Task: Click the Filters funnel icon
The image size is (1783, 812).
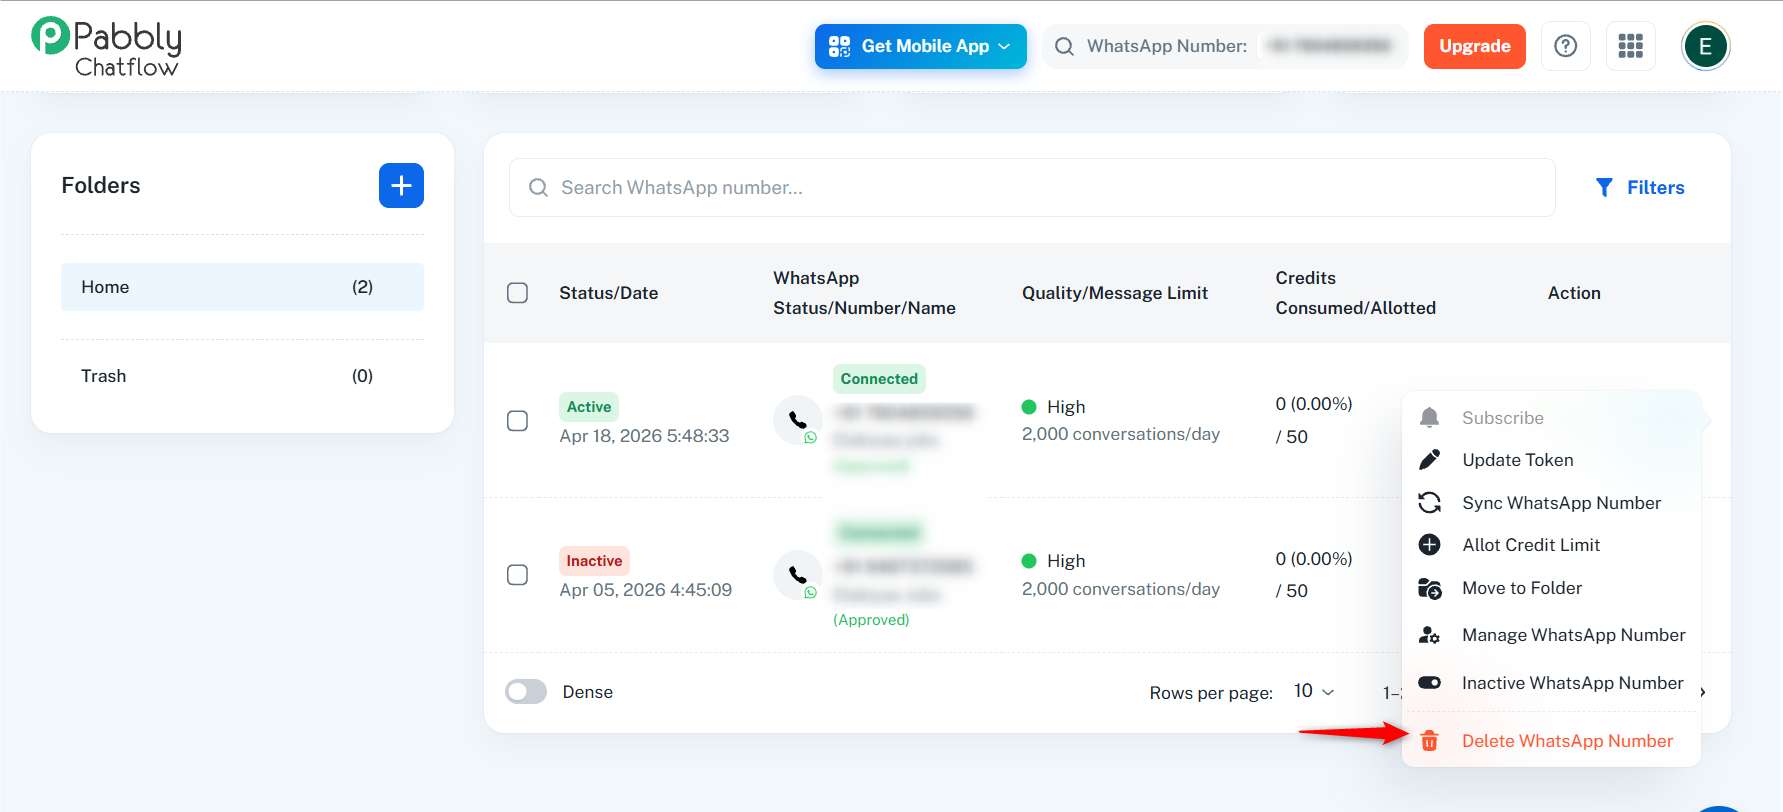Action: pos(1604,187)
